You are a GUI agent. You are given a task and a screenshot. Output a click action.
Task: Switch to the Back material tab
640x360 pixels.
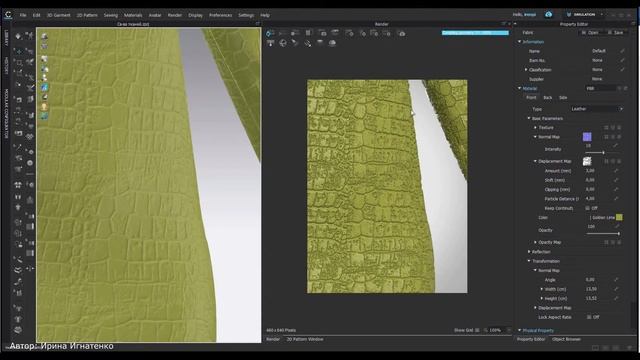pos(548,98)
